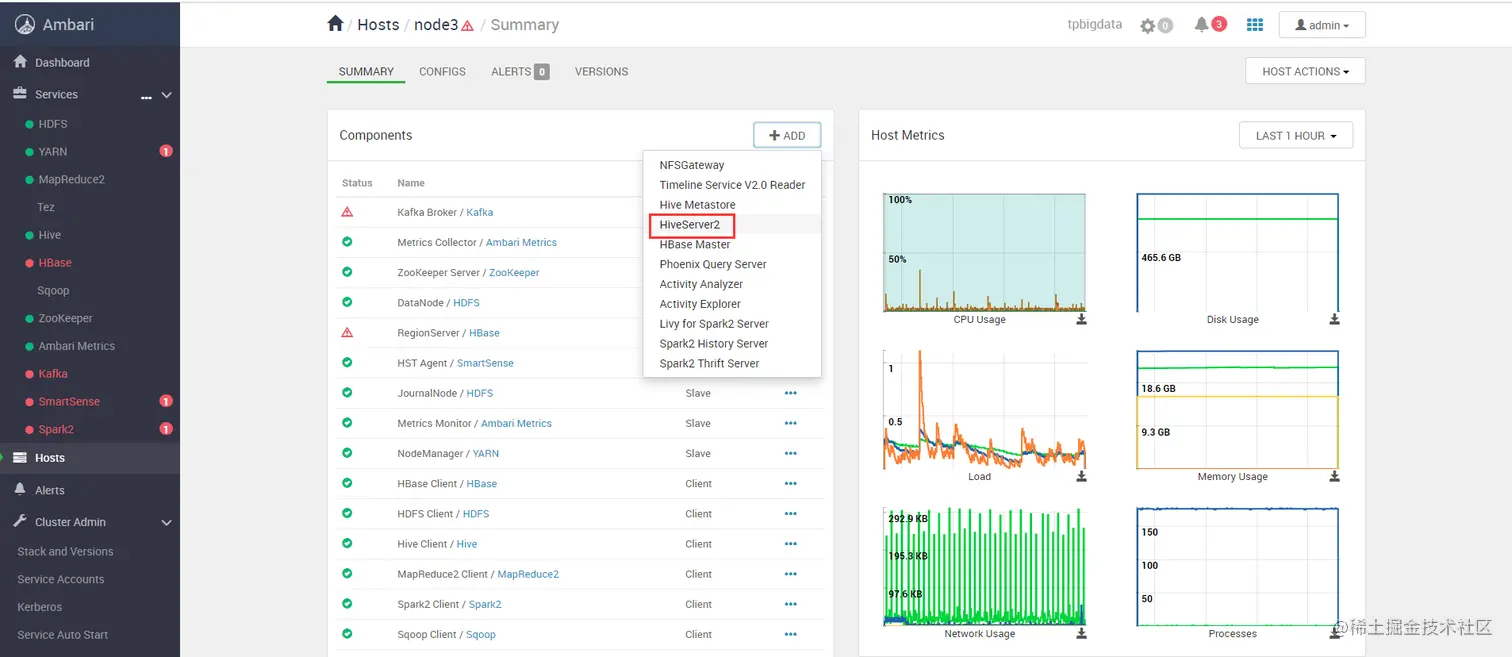Download Memory Usage chart data

point(1334,477)
